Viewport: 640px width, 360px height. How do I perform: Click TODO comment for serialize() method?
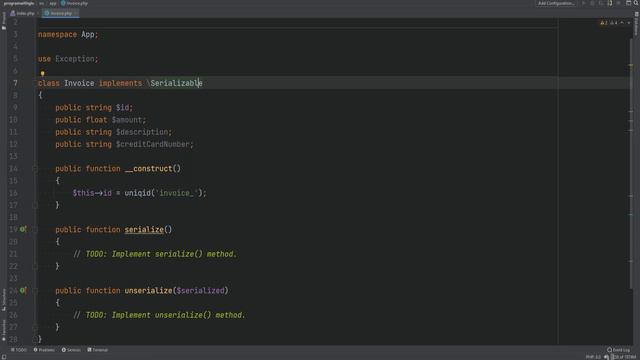(155, 254)
